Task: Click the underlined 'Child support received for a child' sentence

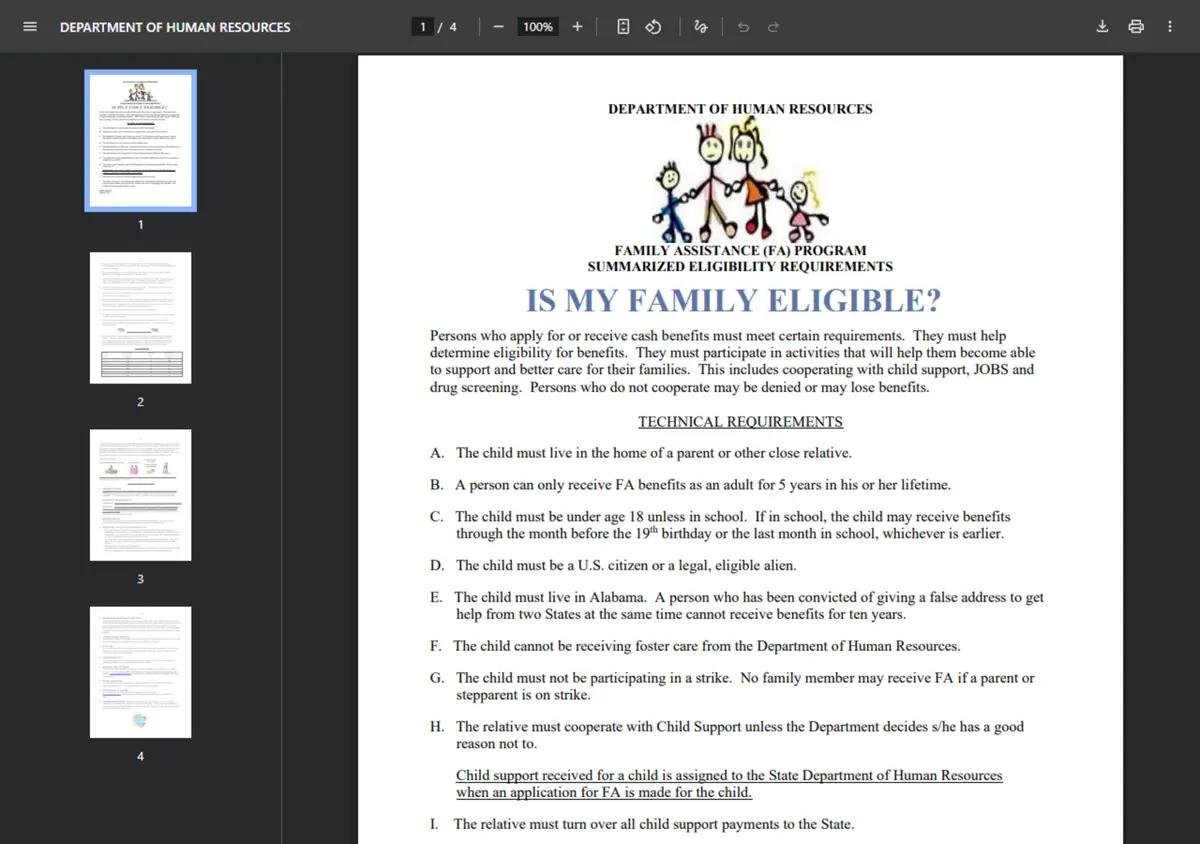Action: [x=729, y=784]
